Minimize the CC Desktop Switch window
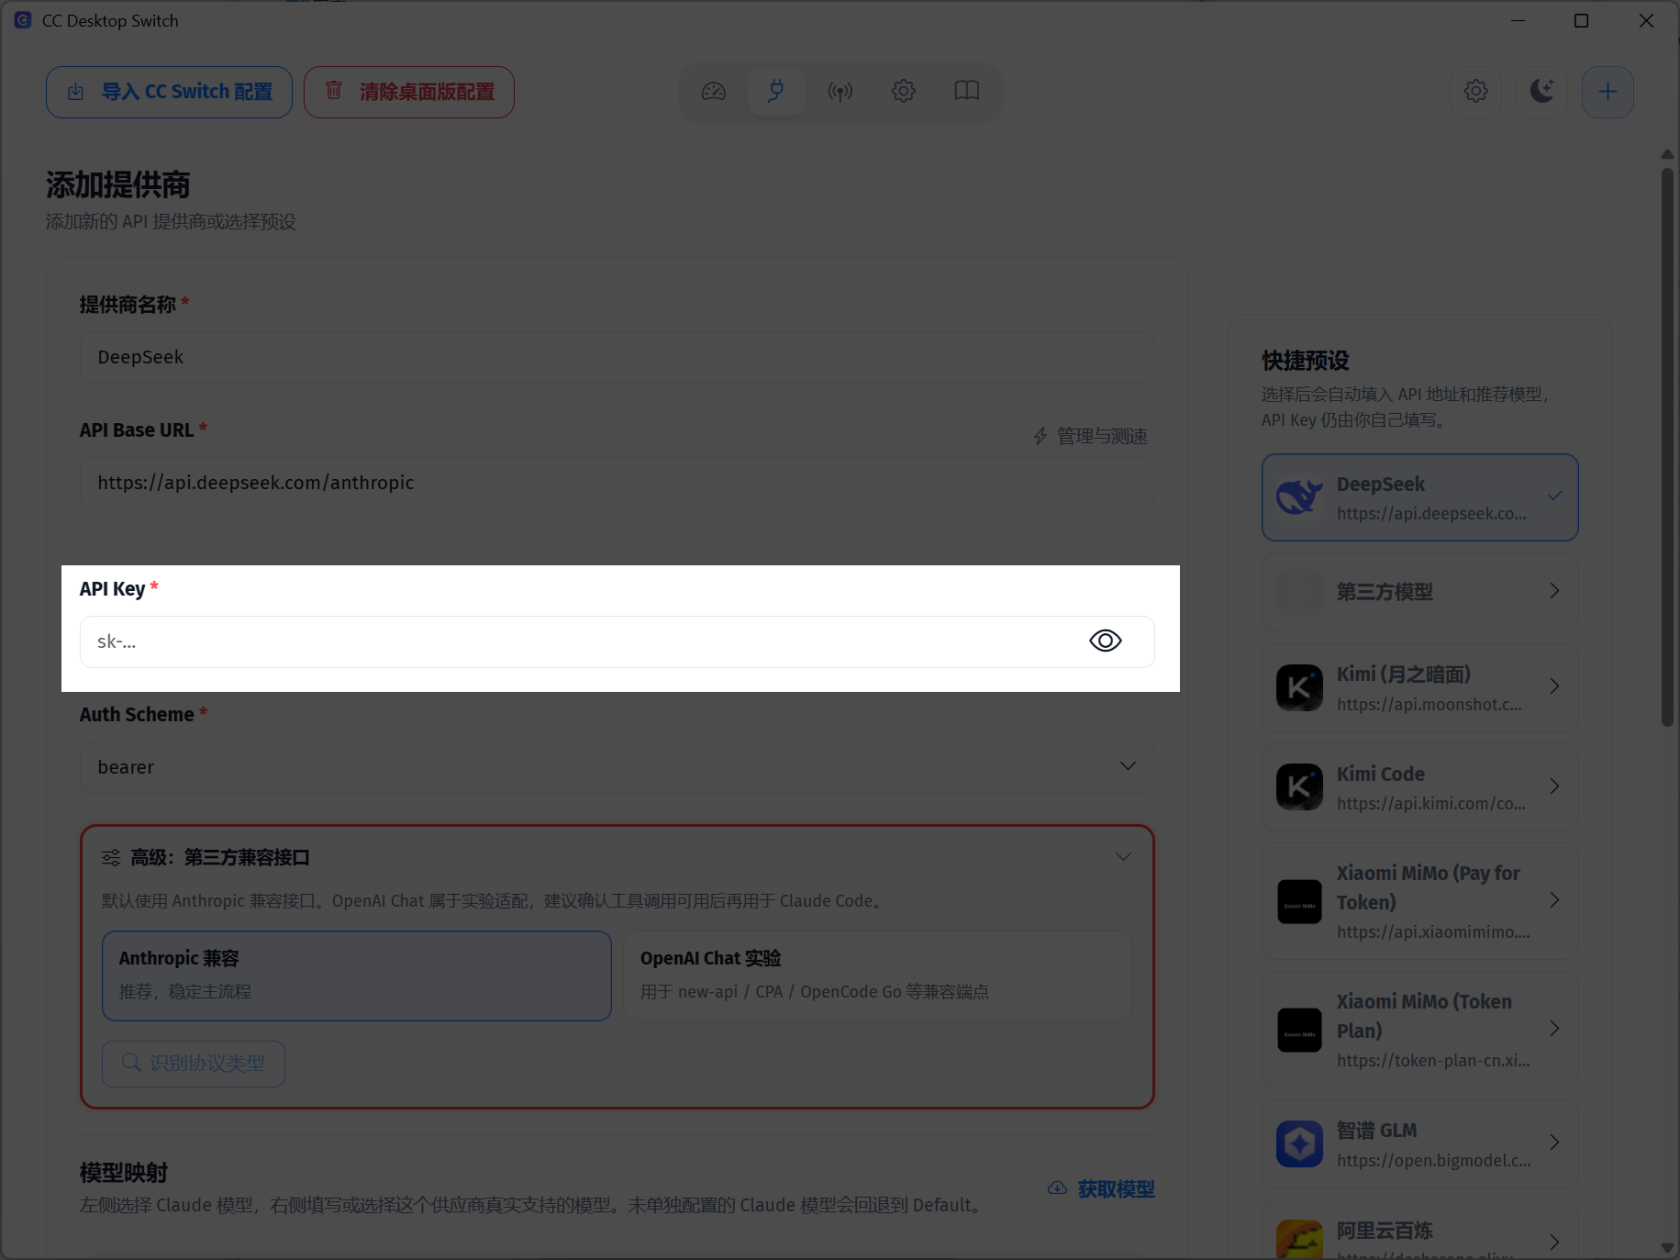 tap(1518, 20)
